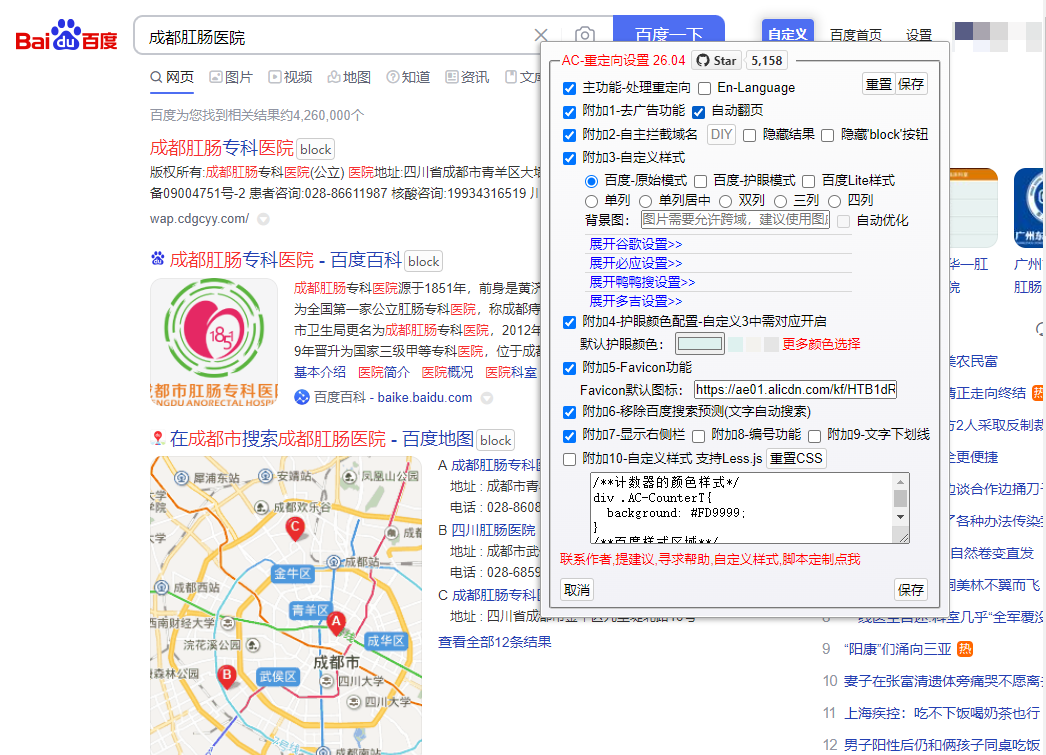Click the GitHub Star button
Screen dimensions: 1046x755
click(x=716, y=61)
